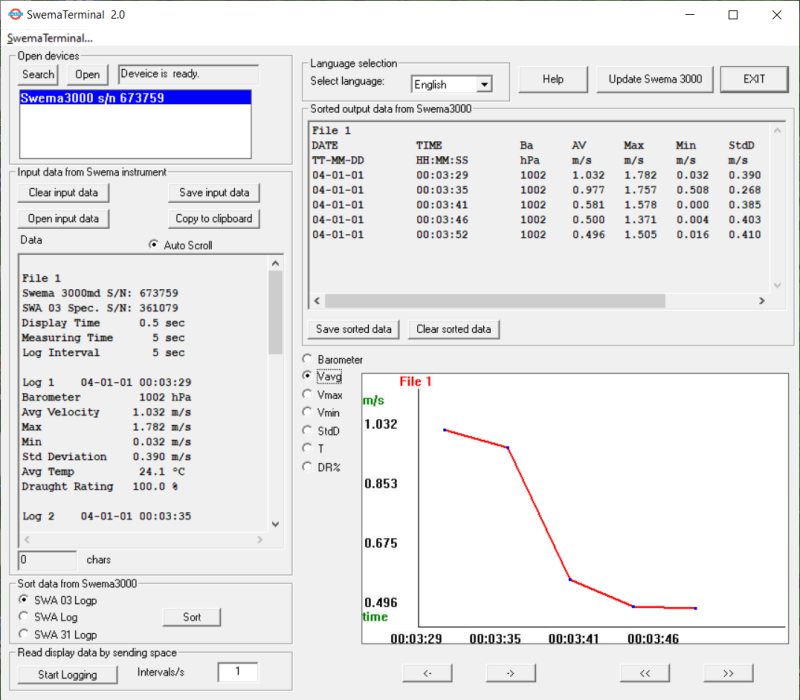Click the 00:03:41 x-axis label on graph
800x700 pixels.
[x=573, y=639]
